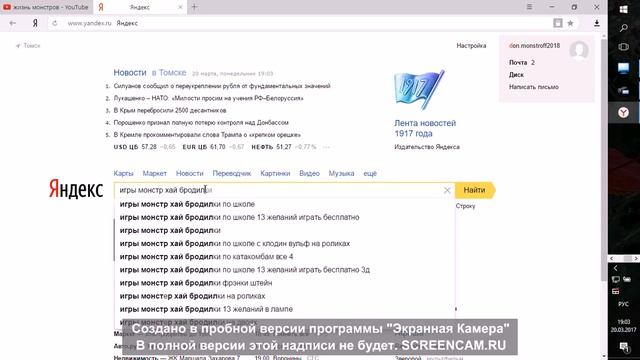Open the в Томске news link

(x=169, y=73)
